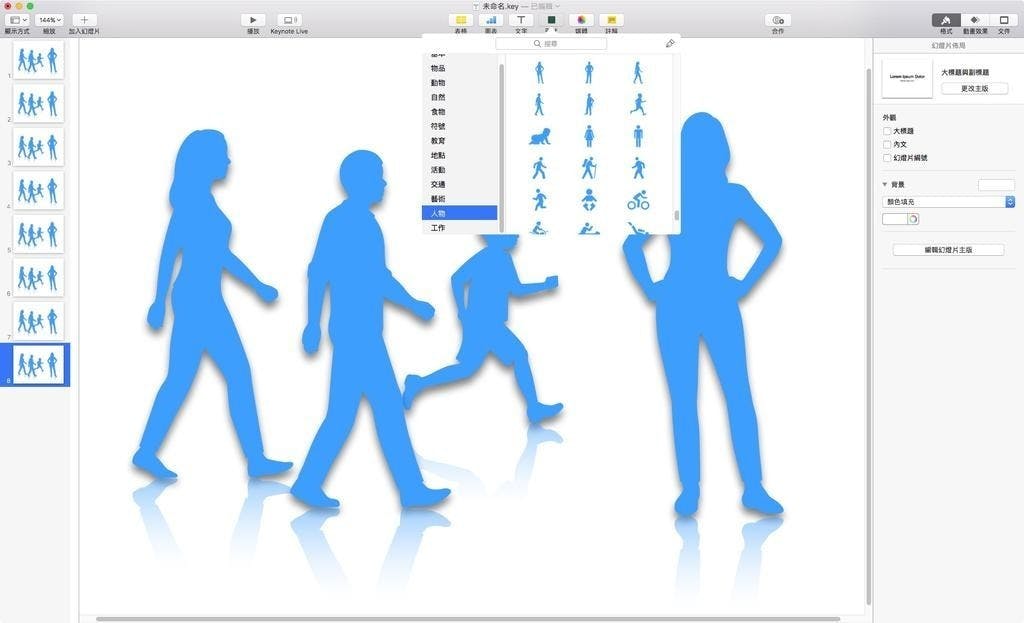The image size is (1024, 623).
Task: Insert the person walking away shape, fourth row
Action: point(638,168)
